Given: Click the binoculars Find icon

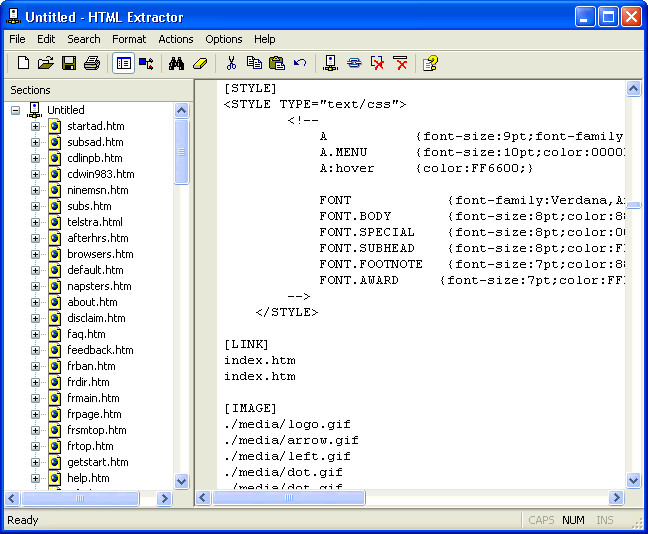Looking at the screenshot, I should (x=177, y=63).
